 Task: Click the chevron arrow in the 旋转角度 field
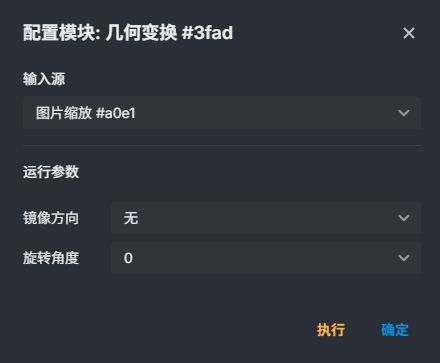click(x=404, y=258)
